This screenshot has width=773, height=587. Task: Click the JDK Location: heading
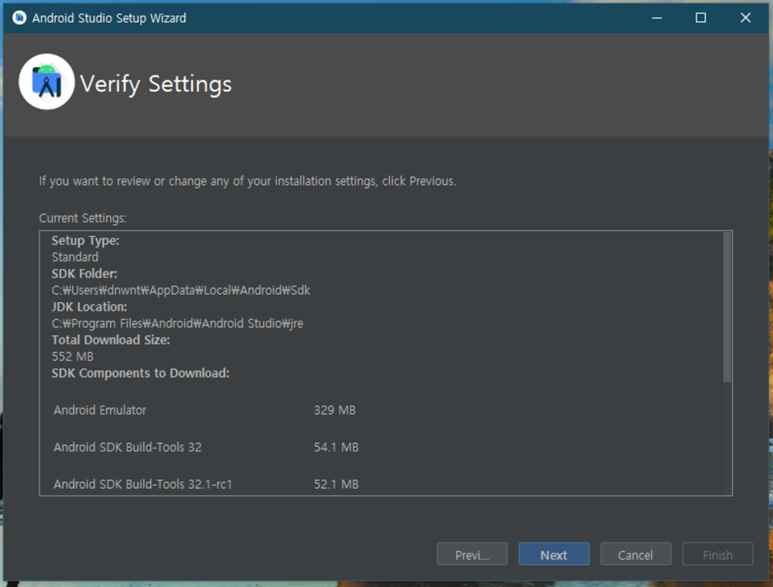[x=89, y=307]
